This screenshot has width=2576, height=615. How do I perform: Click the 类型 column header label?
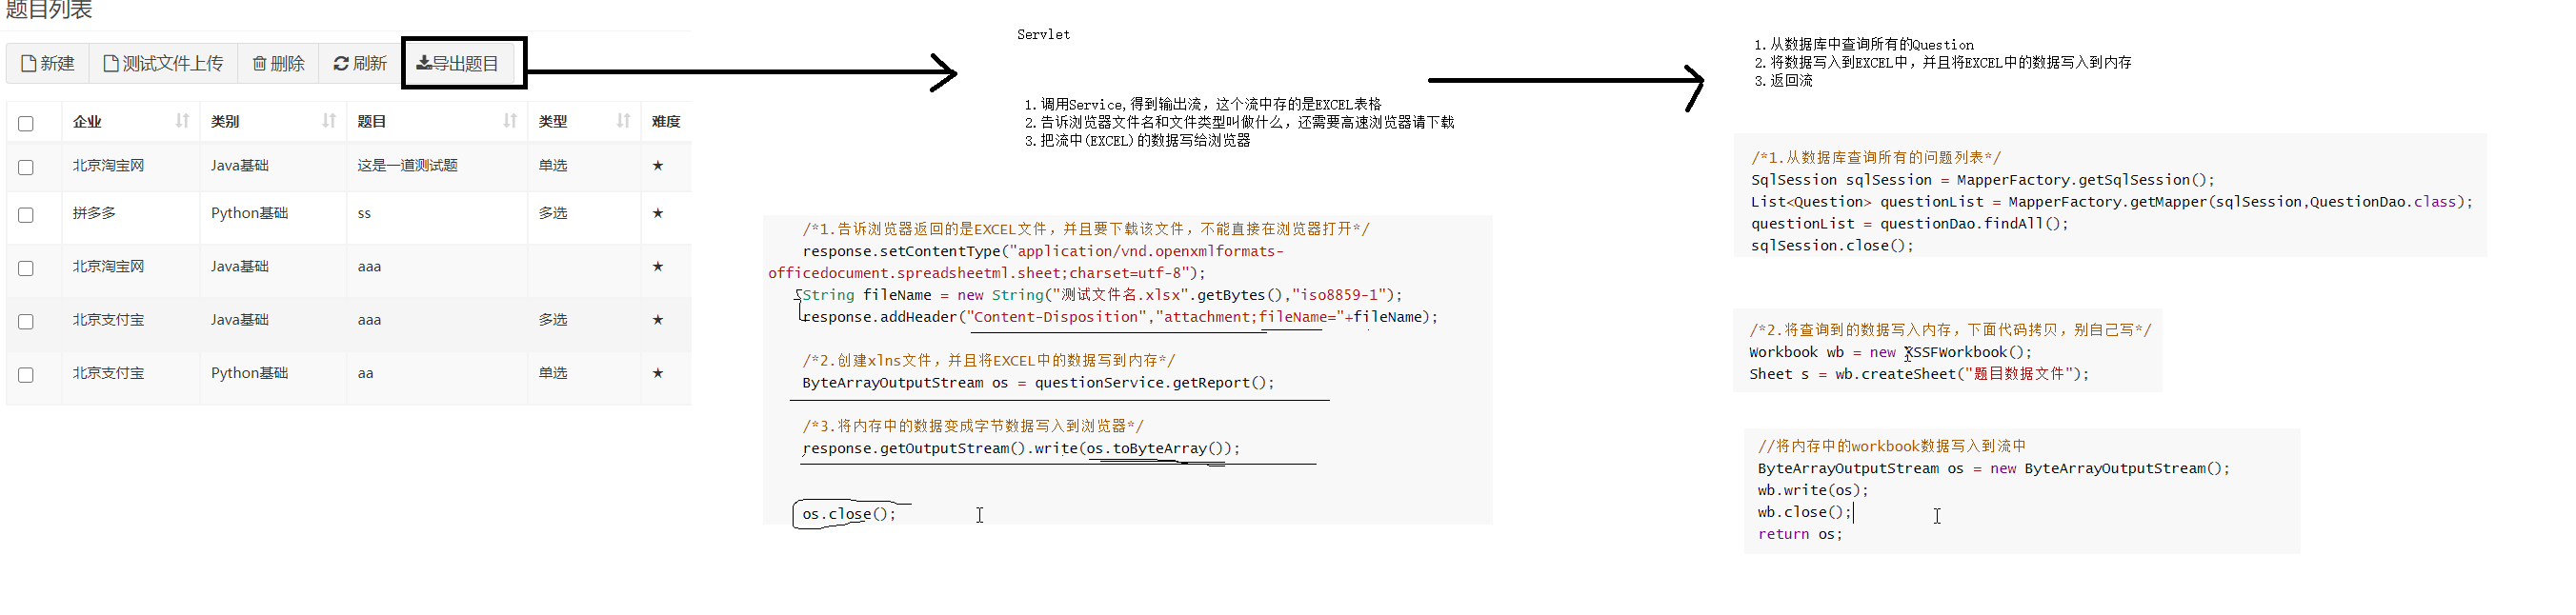tap(553, 121)
